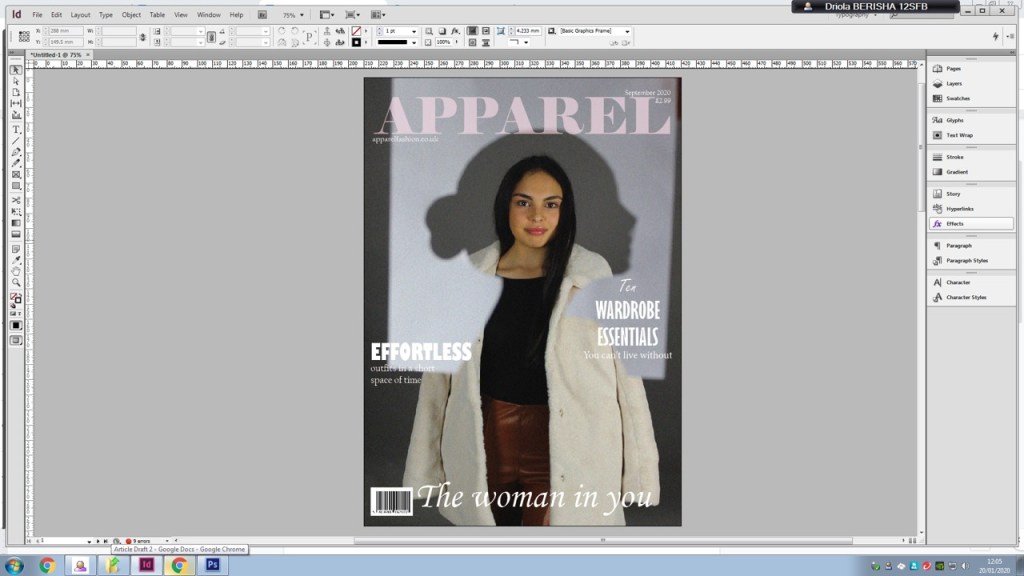Click the black stroke color swatch

click(x=356, y=43)
